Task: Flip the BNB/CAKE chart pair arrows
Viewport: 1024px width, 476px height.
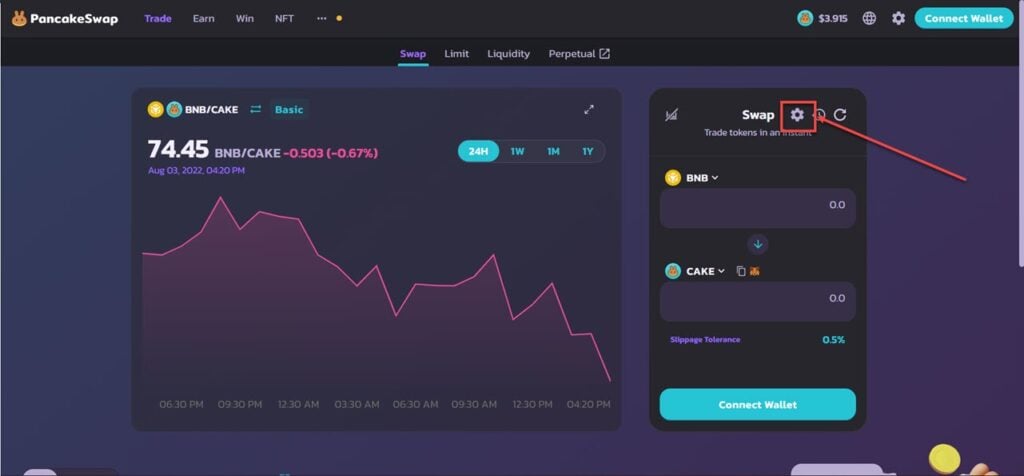Action: (255, 110)
